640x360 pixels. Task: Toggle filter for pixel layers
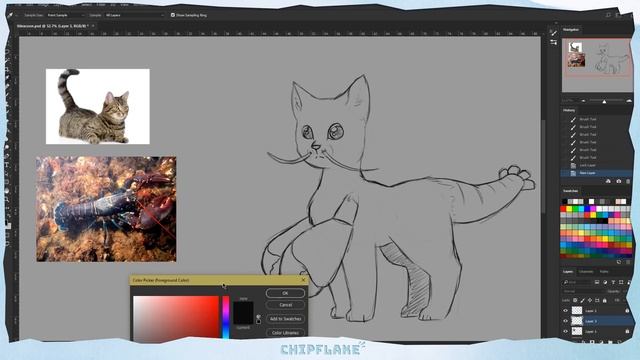pos(597,282)
